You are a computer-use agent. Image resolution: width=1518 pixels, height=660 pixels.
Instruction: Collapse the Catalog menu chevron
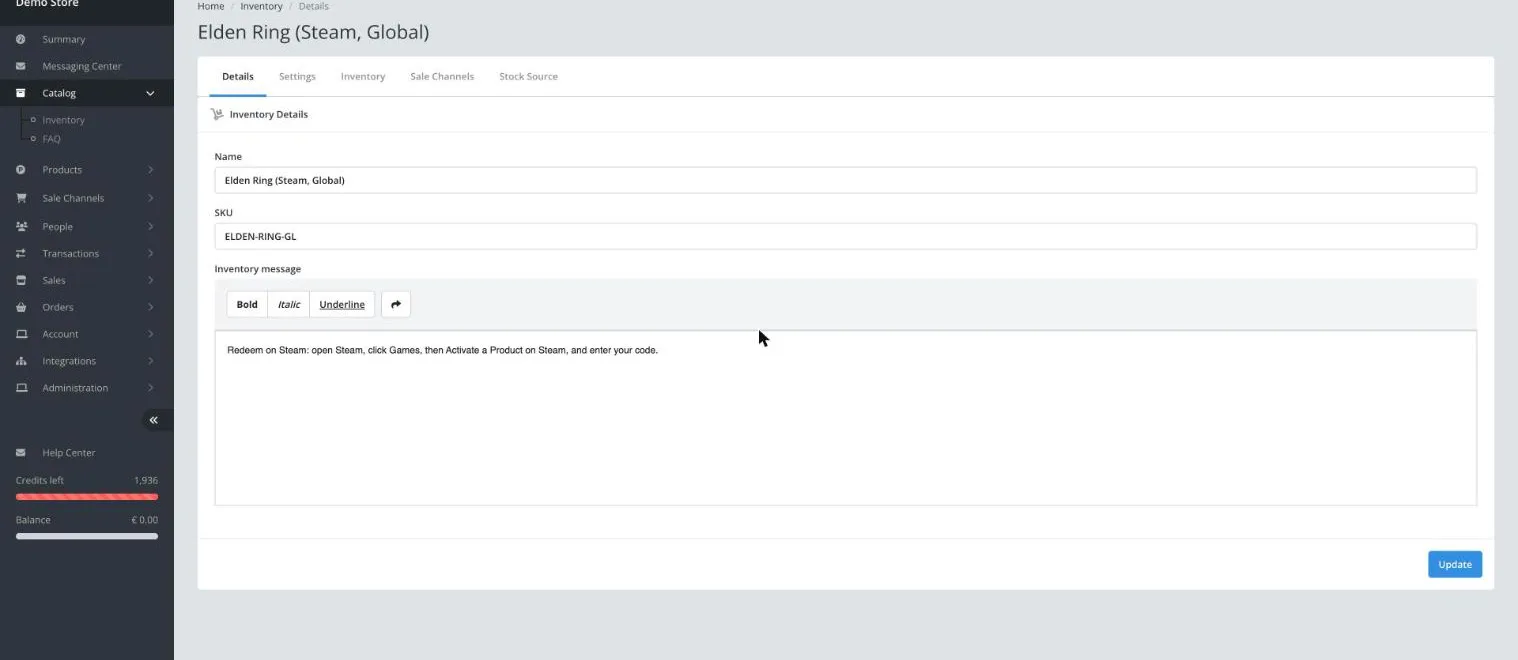click(150, 93)
